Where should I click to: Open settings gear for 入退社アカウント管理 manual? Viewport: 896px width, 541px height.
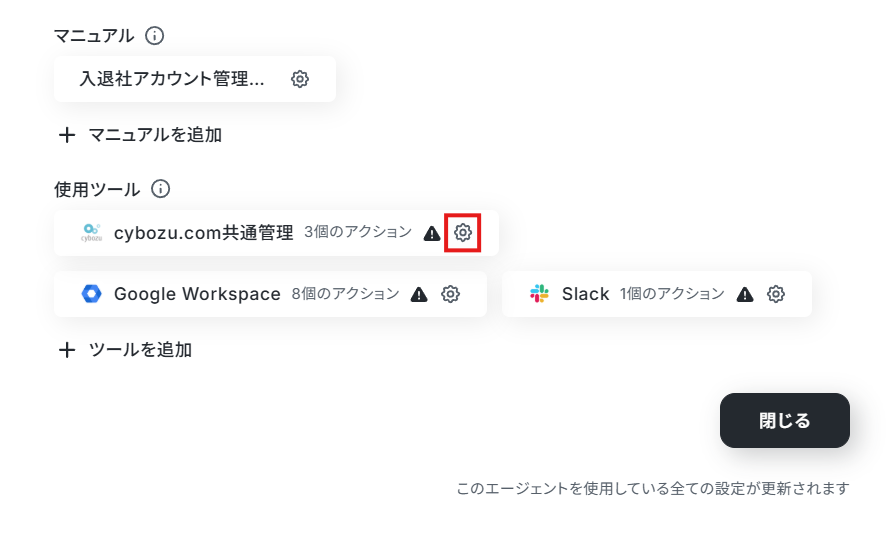point(300,79)
